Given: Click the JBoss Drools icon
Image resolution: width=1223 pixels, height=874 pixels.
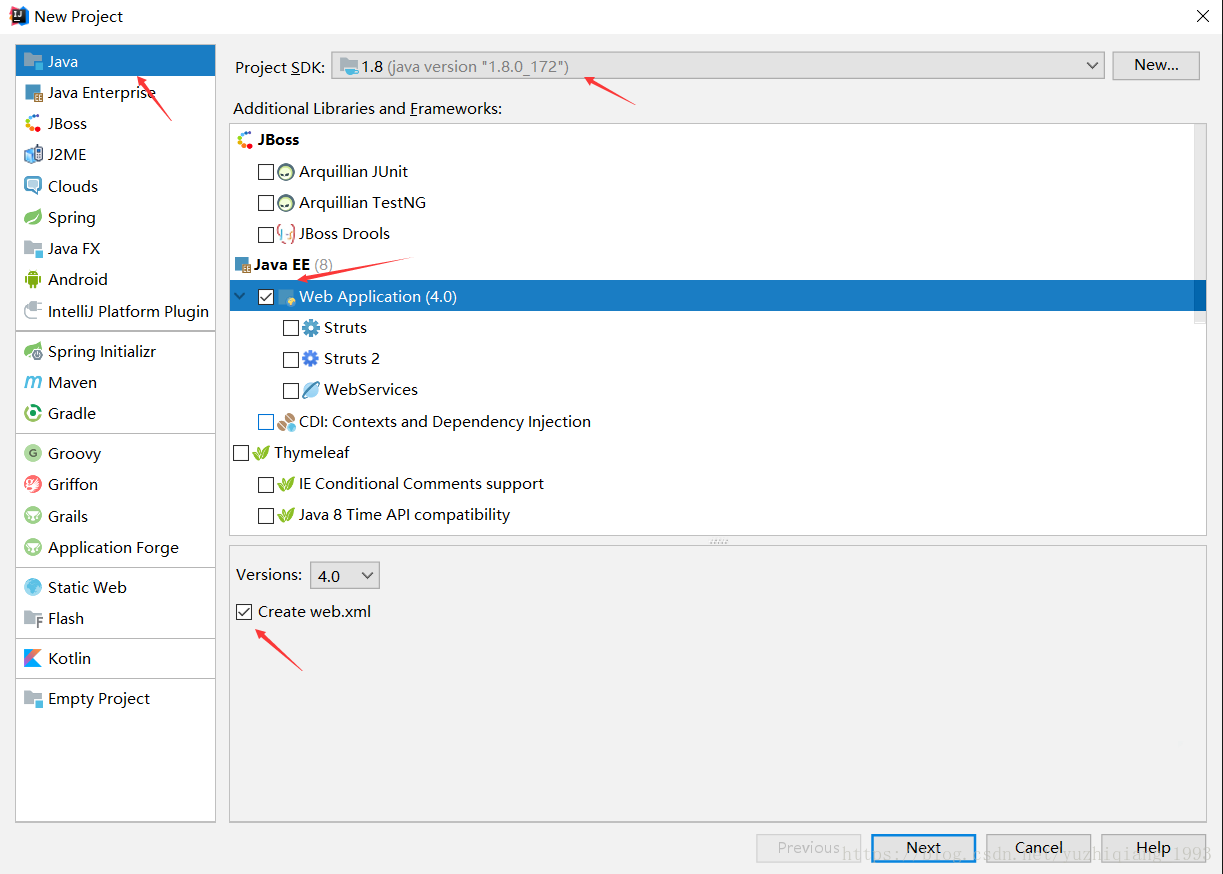Looking at the screenshot, I should click(x=286, y=234).
